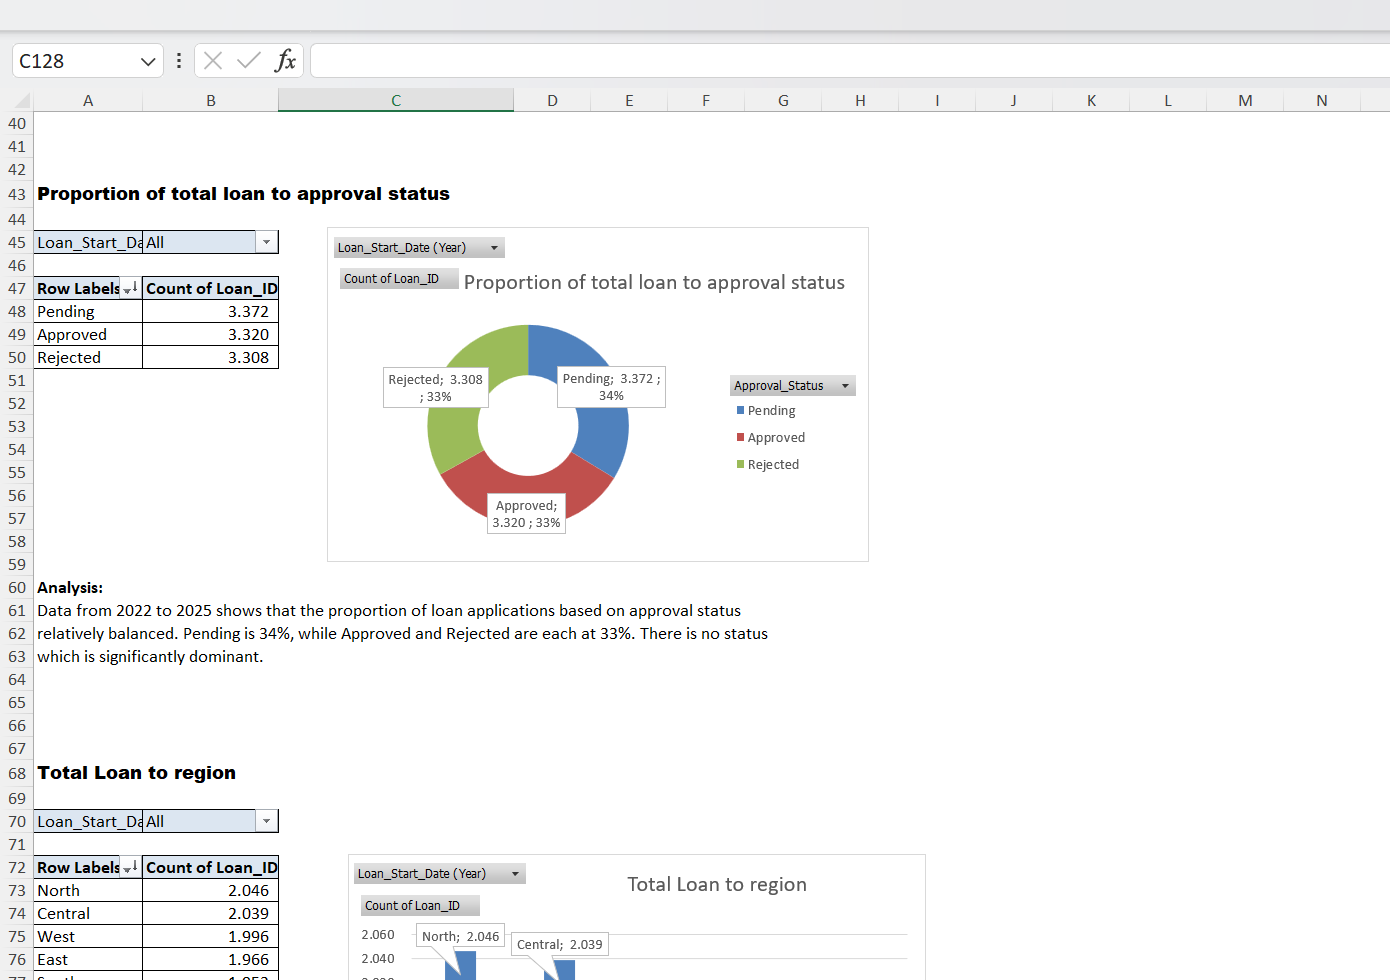Image resolution: width=1390 pixels, height=980 pixels.
Task: Select the Approved legend entry in the donut chart
Action: tap(776, 437)
